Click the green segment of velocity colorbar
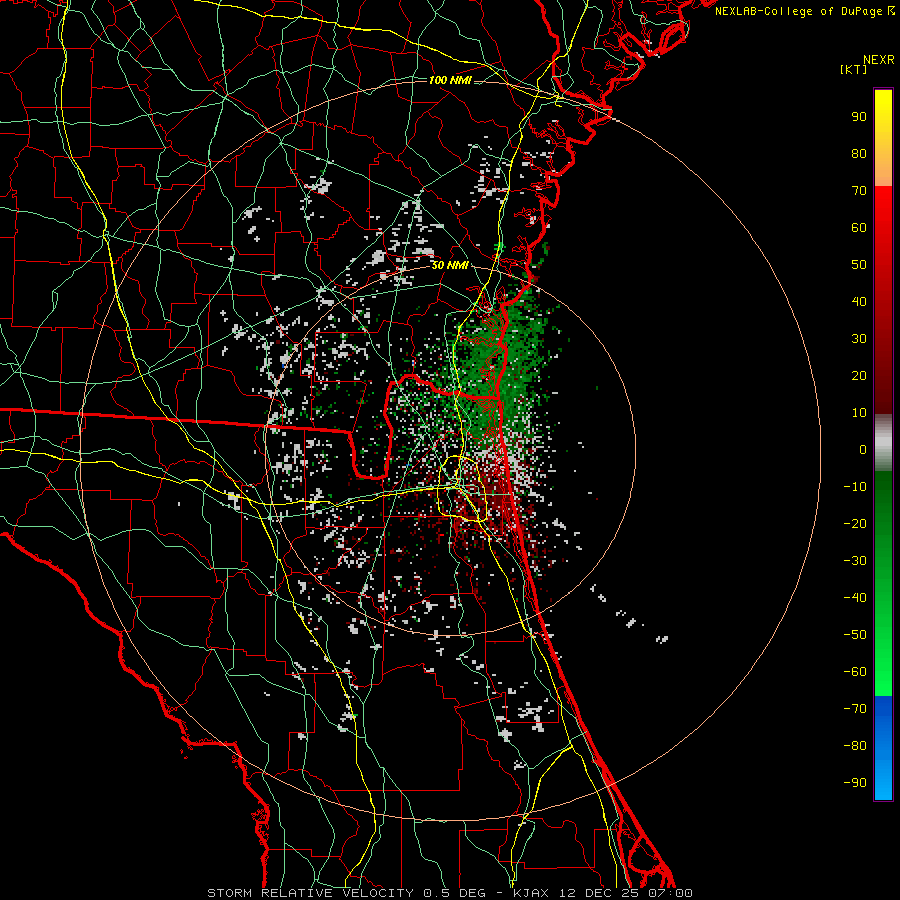The height and width of the screenshot is (900, 900). coord(883,584)
